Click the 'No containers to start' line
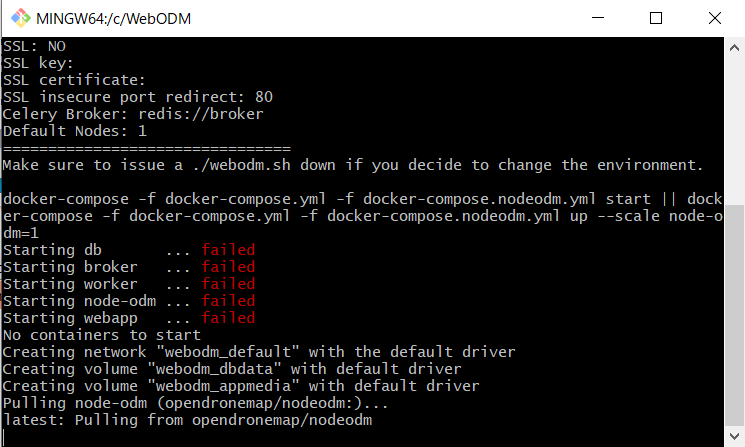 (x=102, y=335)
